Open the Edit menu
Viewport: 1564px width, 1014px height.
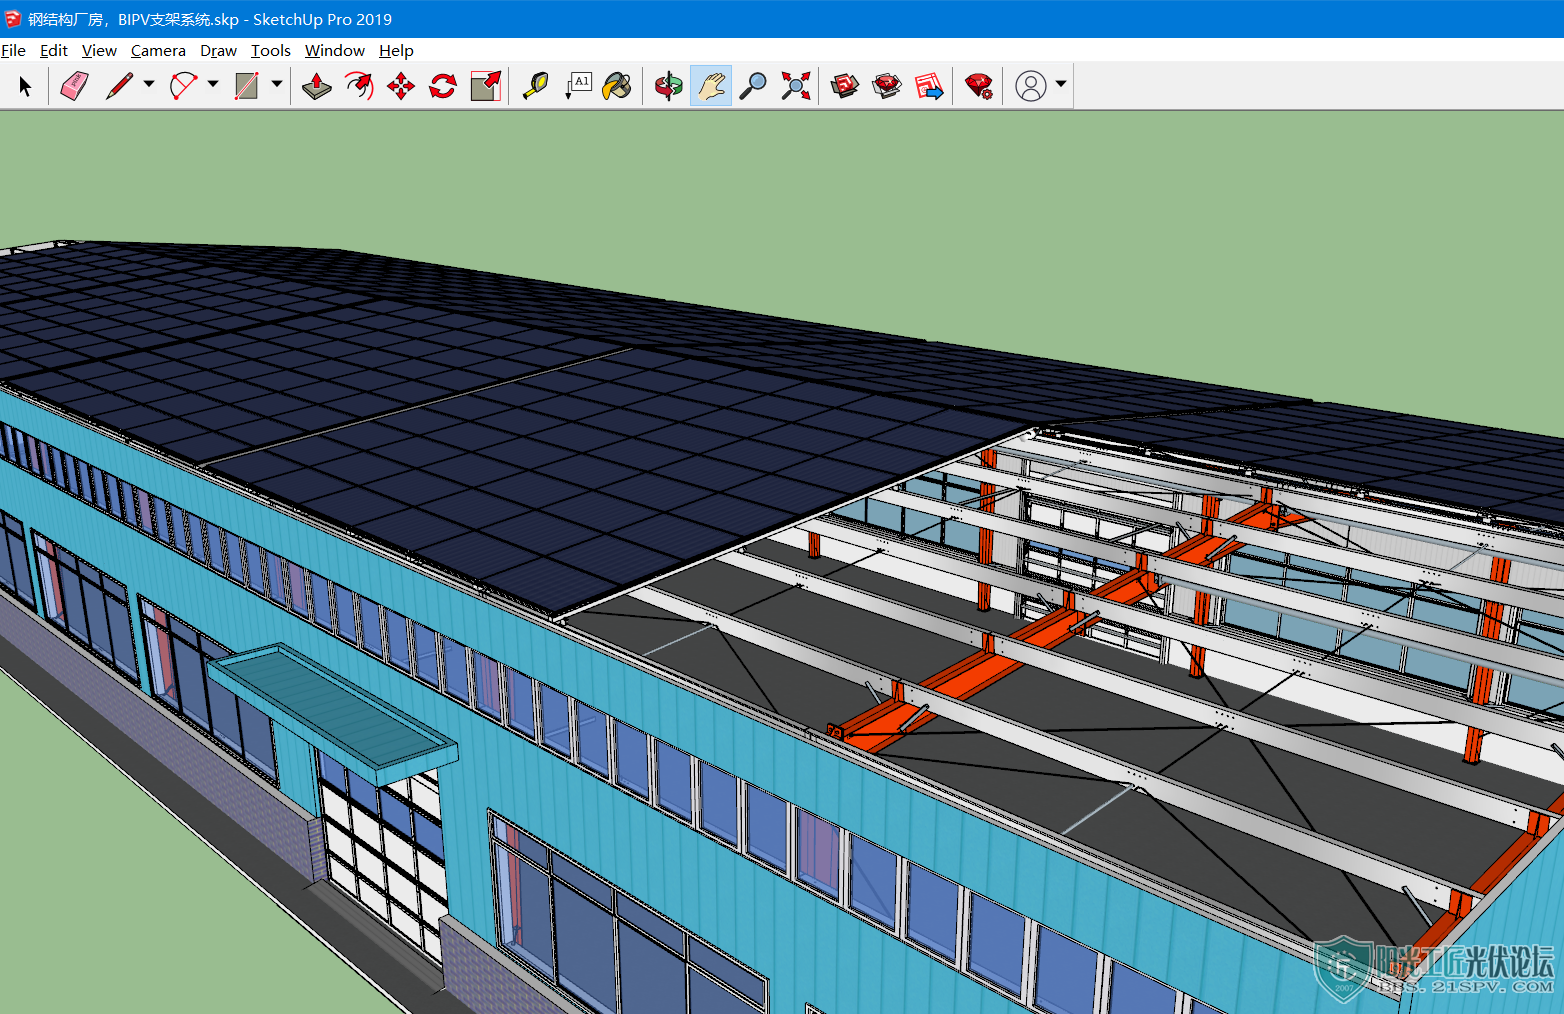click(x=54, y=50)
